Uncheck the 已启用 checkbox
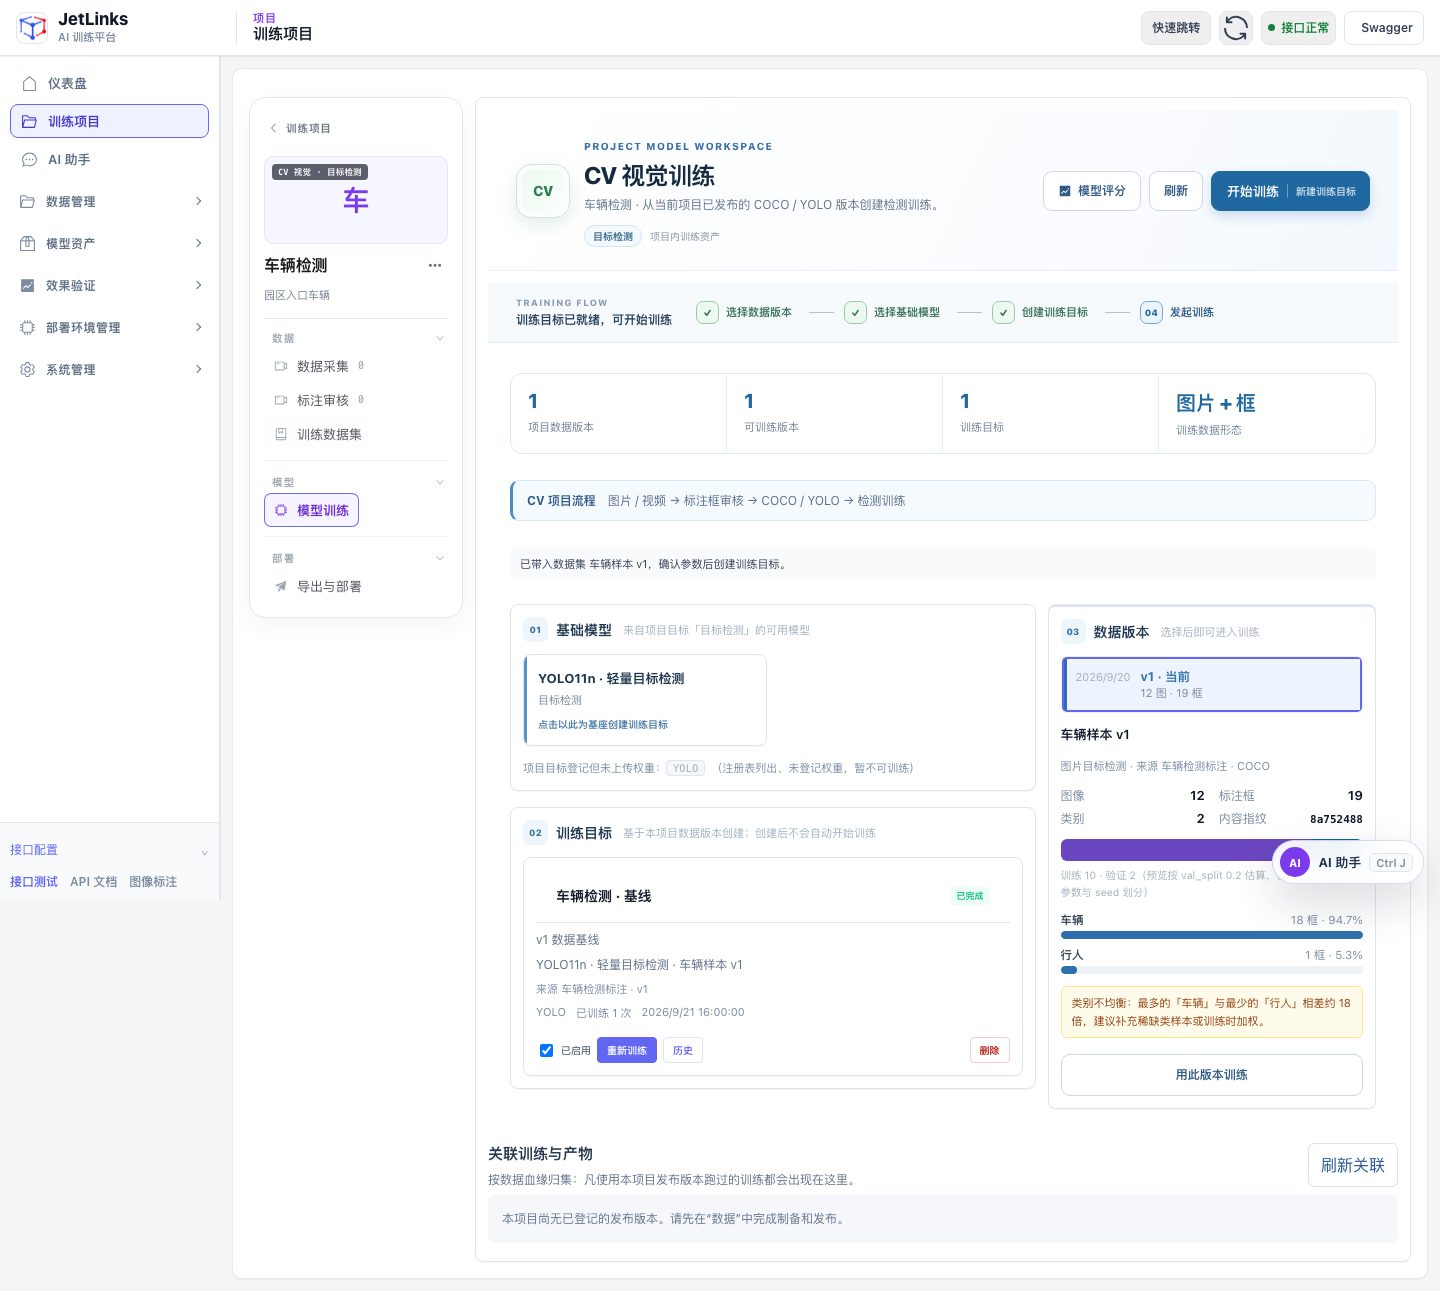The width and height of the screenshot is (1440, 1291). 546,1051
